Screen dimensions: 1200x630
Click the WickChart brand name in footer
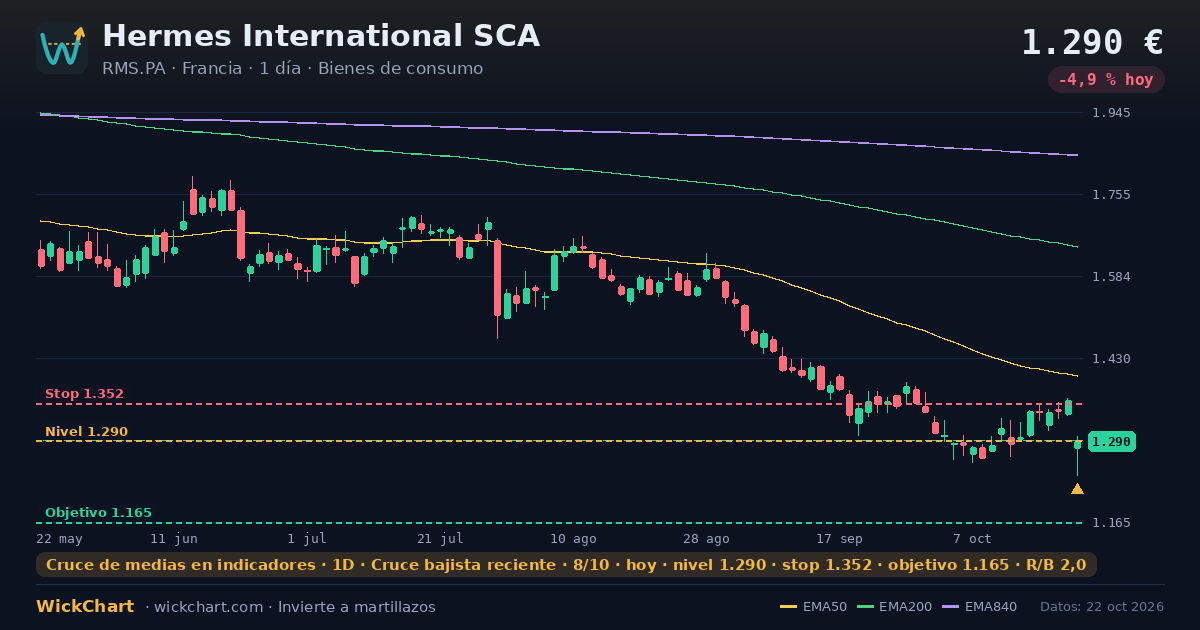85,607
